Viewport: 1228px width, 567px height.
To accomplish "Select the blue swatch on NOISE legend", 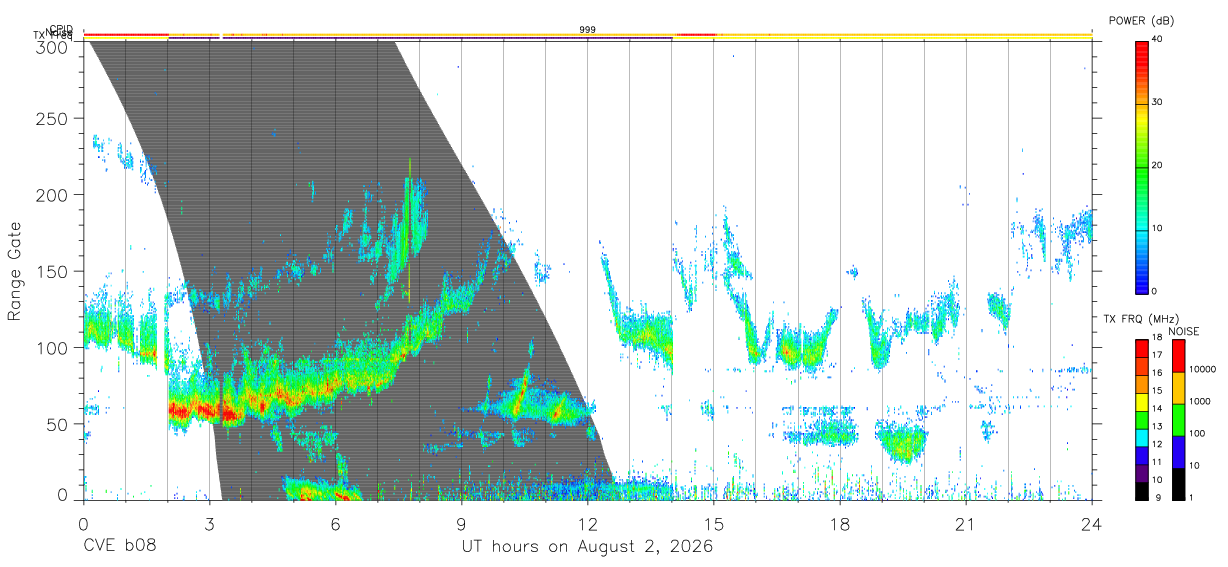I will click(x=1178, y=452).
